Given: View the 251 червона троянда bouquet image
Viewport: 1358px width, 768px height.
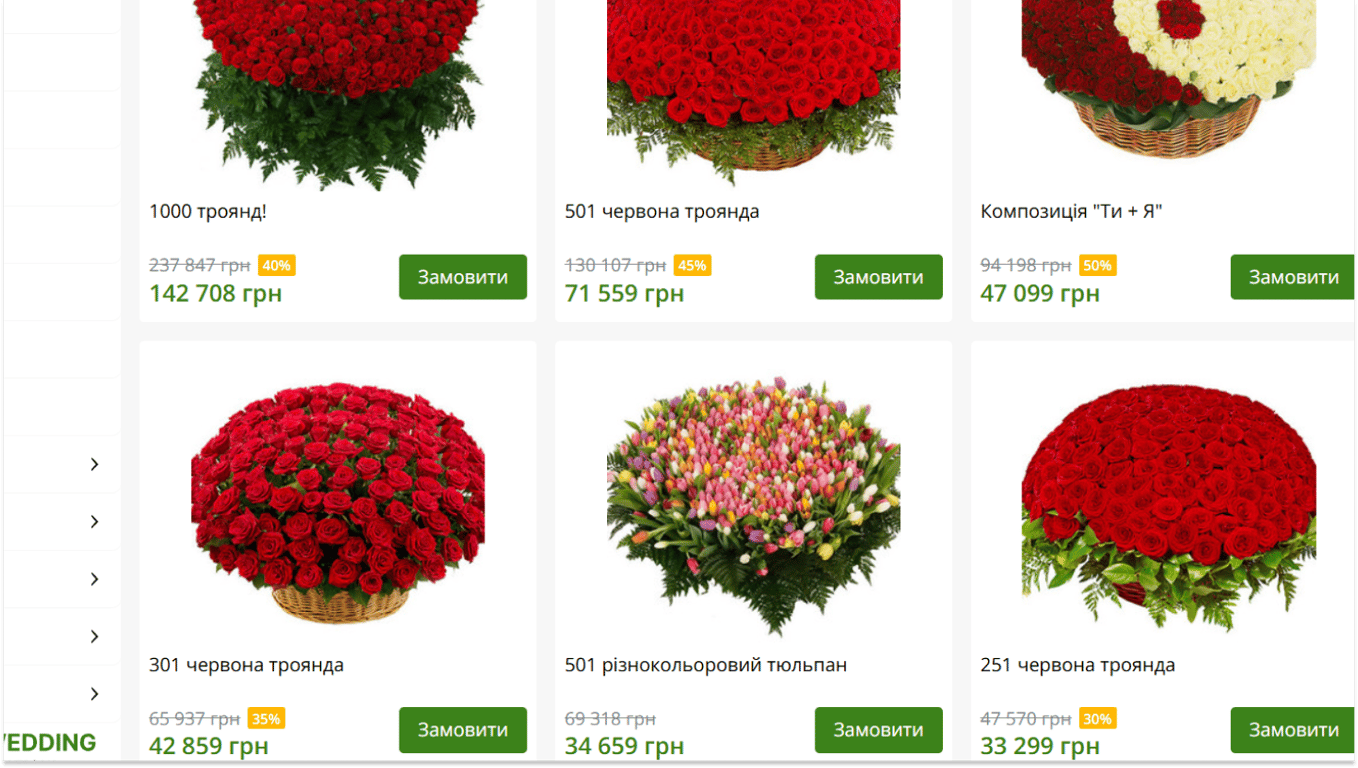Looking at the screenshot, I should click(1168, 507).
